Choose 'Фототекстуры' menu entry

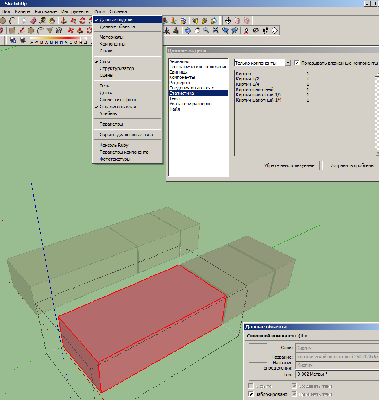pos(127,159)
